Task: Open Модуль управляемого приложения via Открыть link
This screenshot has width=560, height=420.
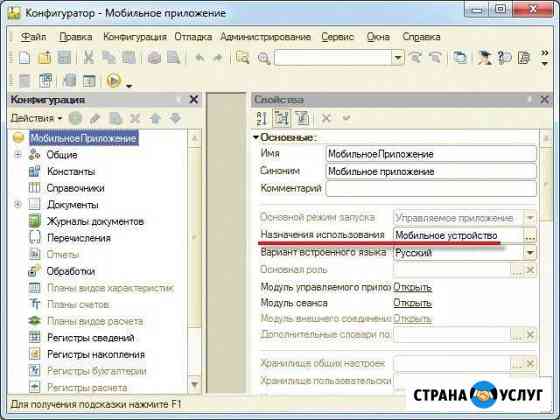Action: pos(412,287)
